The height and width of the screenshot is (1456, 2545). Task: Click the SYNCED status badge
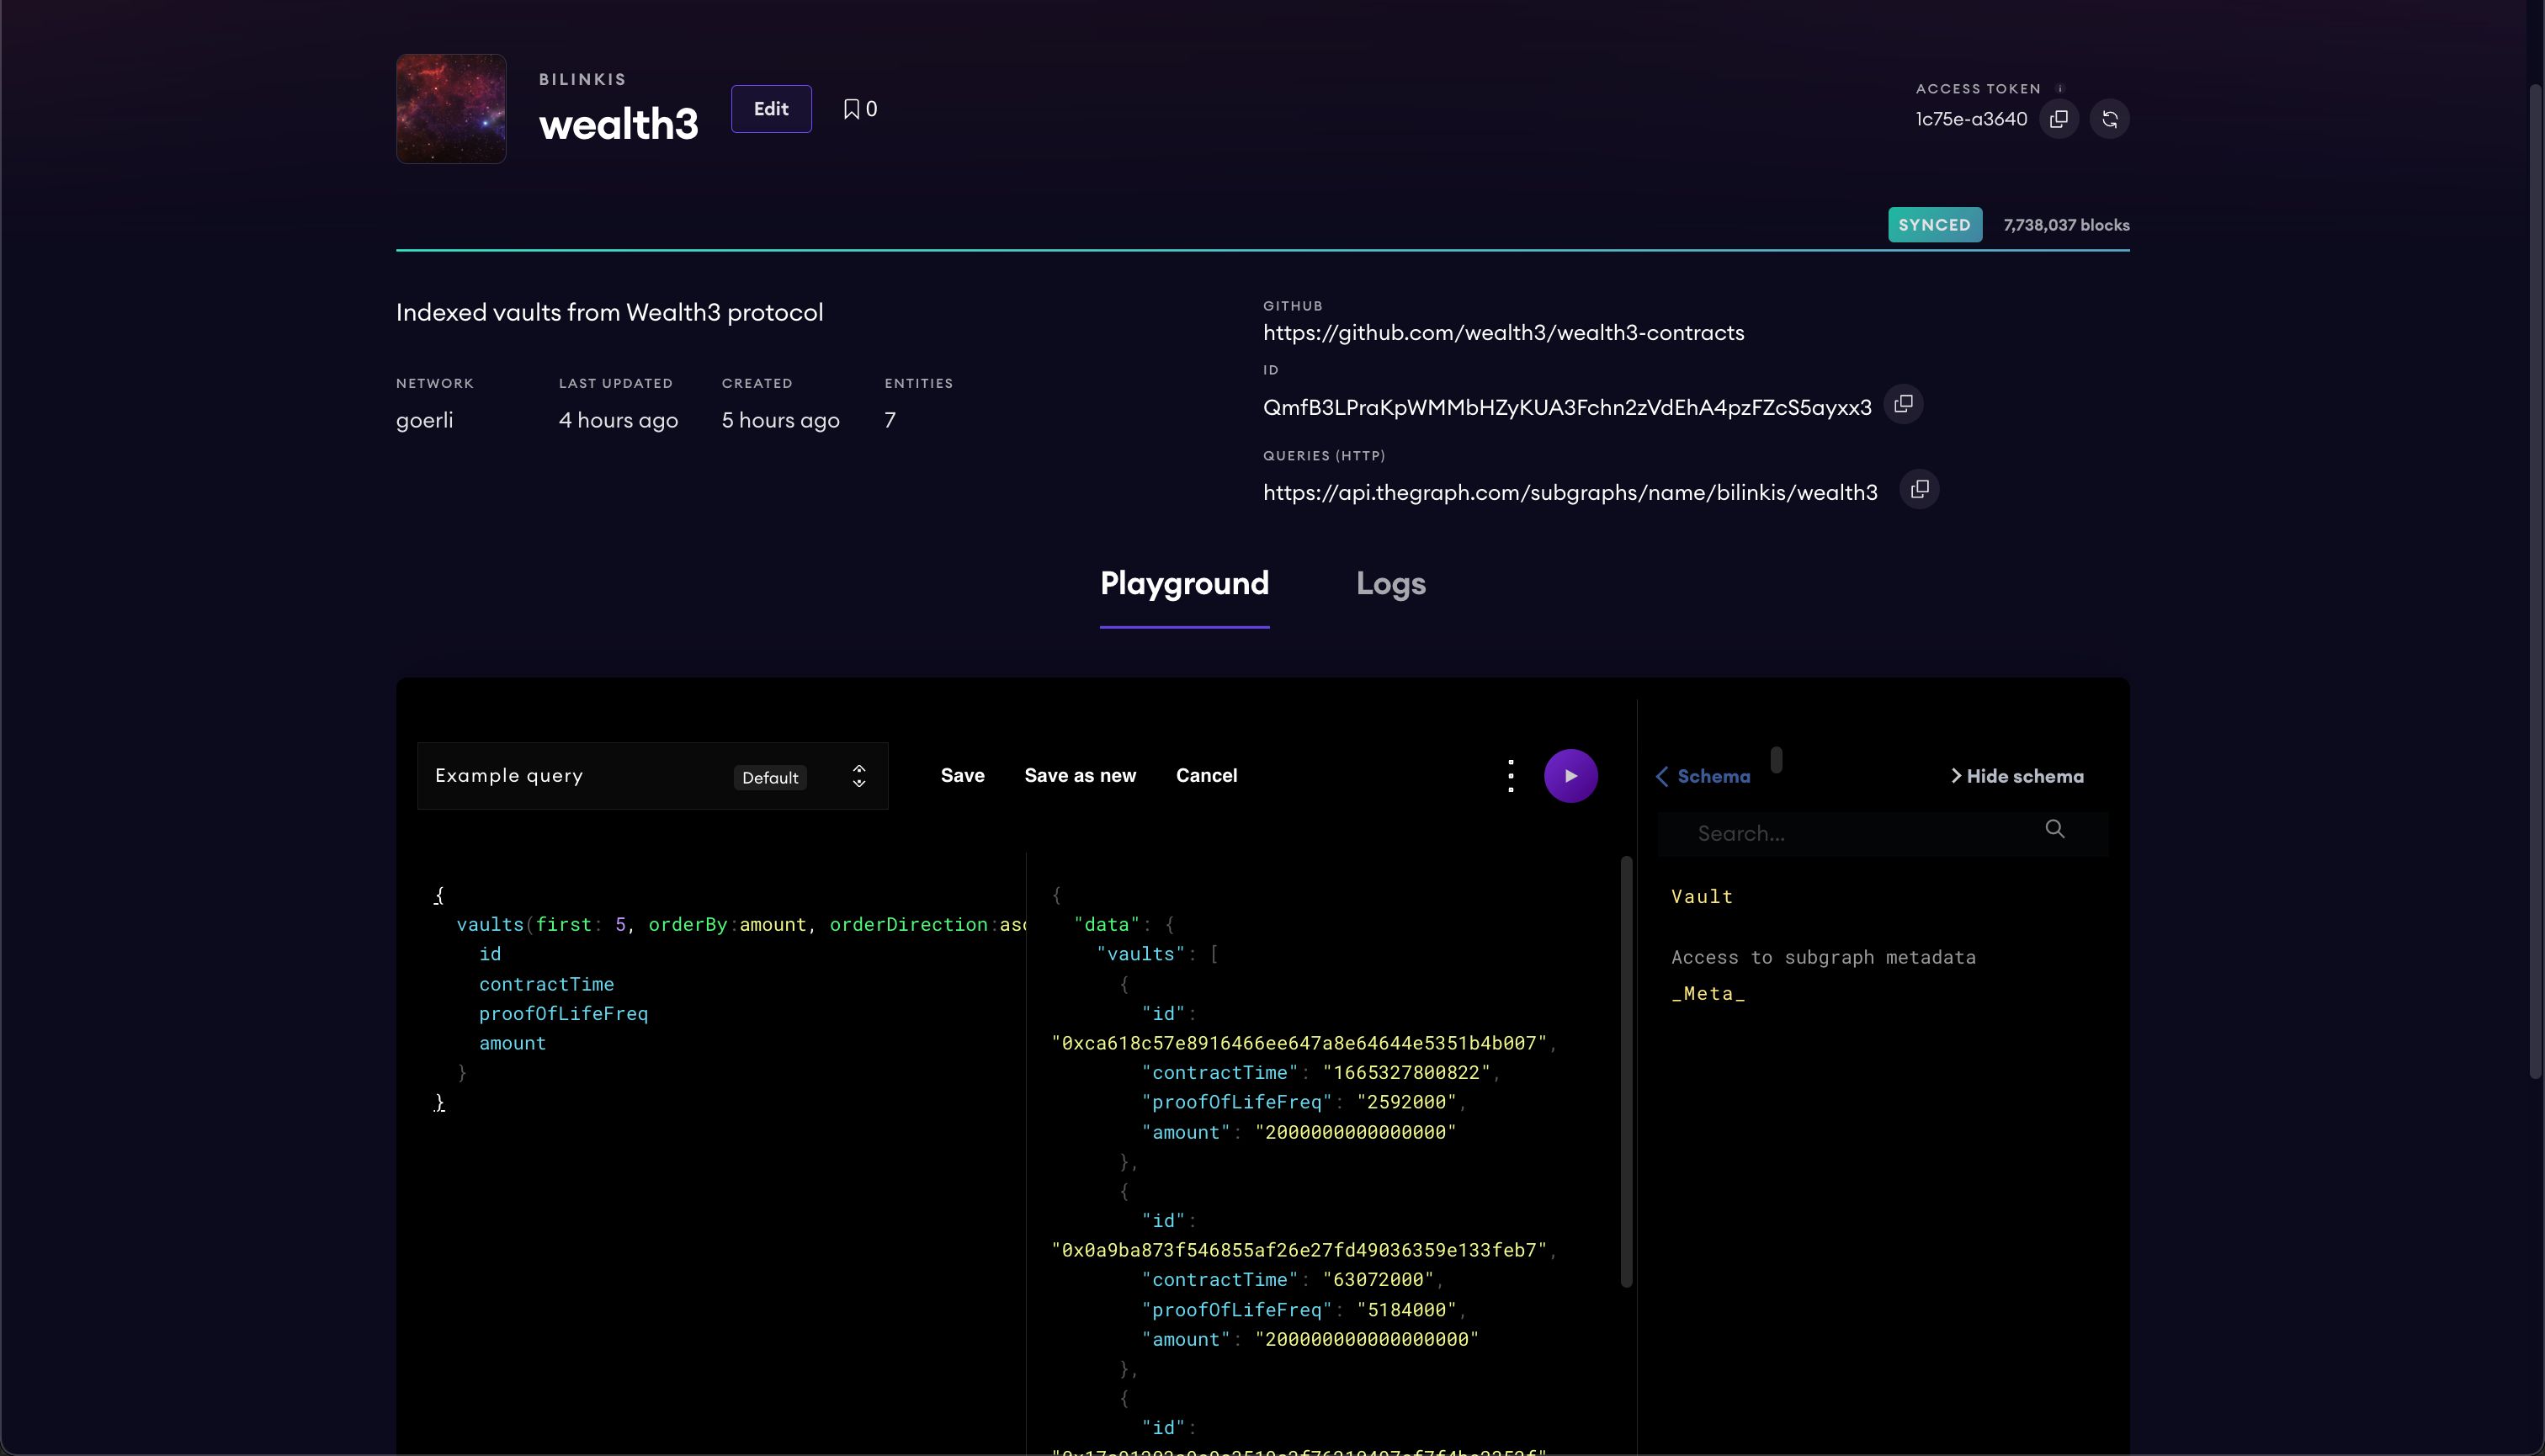pyautogui.click(x=1935, y=225)
